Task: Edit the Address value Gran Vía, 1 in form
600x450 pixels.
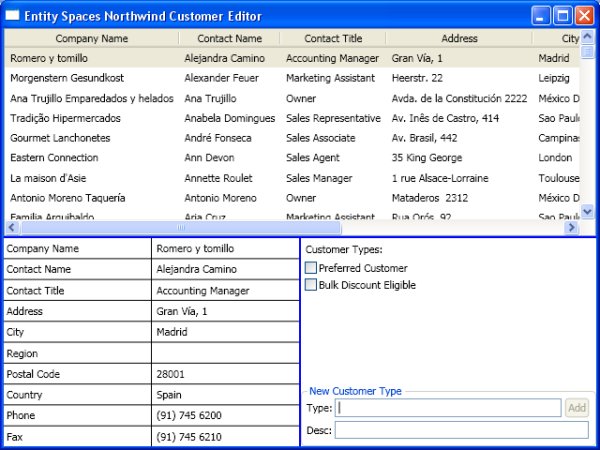Action: pos(225,311)
